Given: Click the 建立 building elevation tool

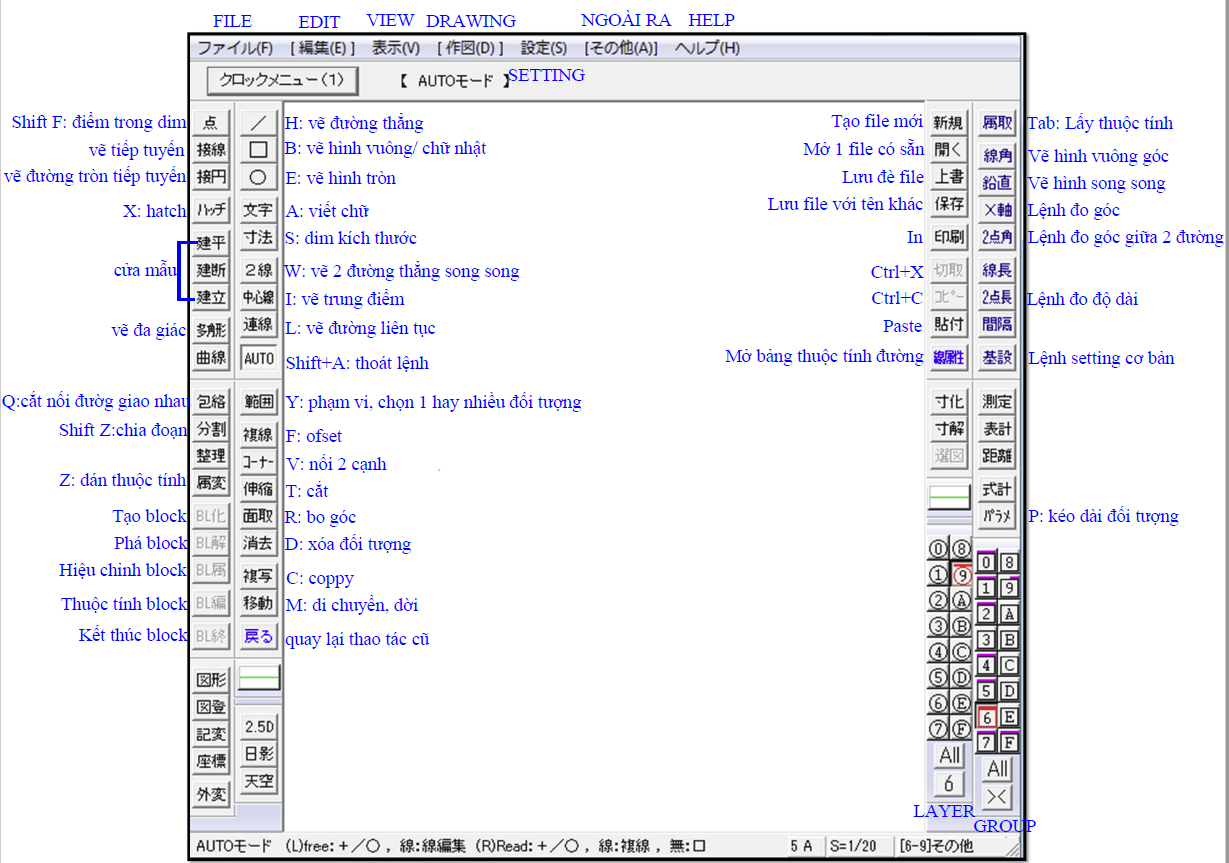Looking at the screenshot, I should (211, 297).
